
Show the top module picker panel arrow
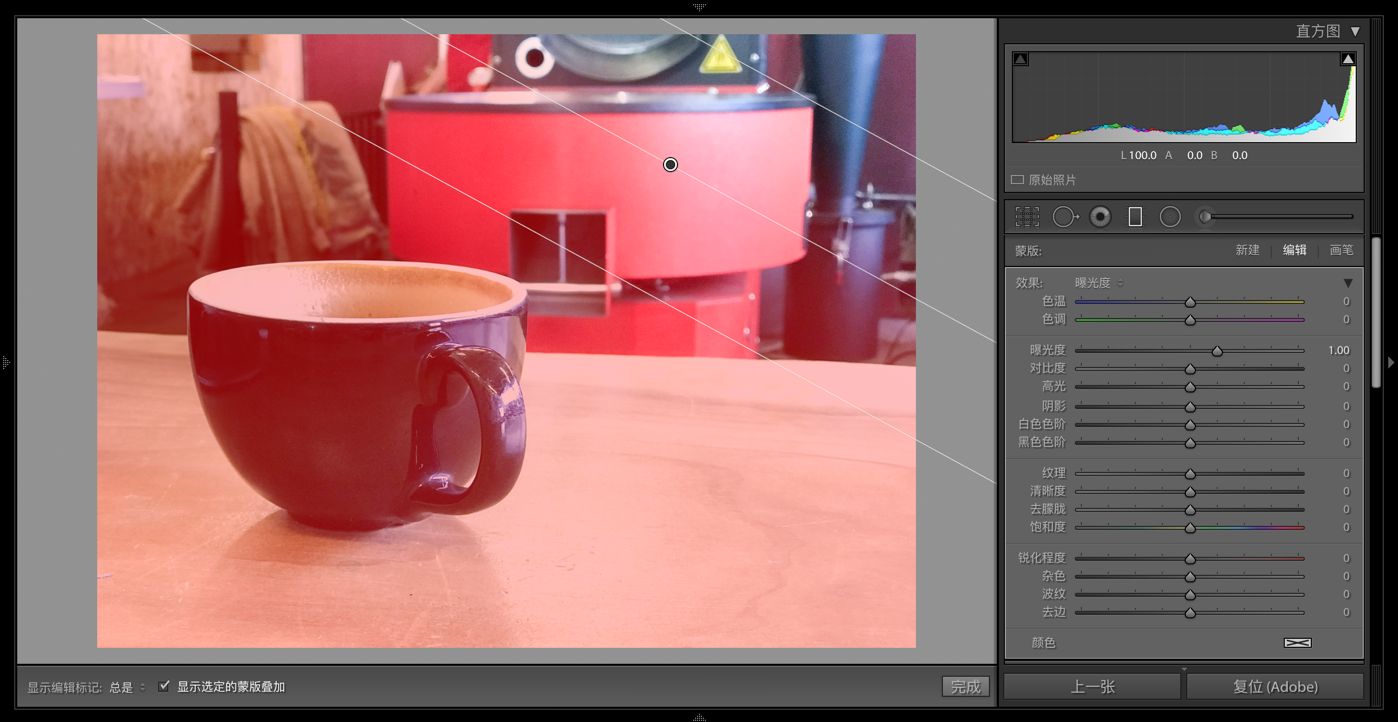tap(699, 6)
